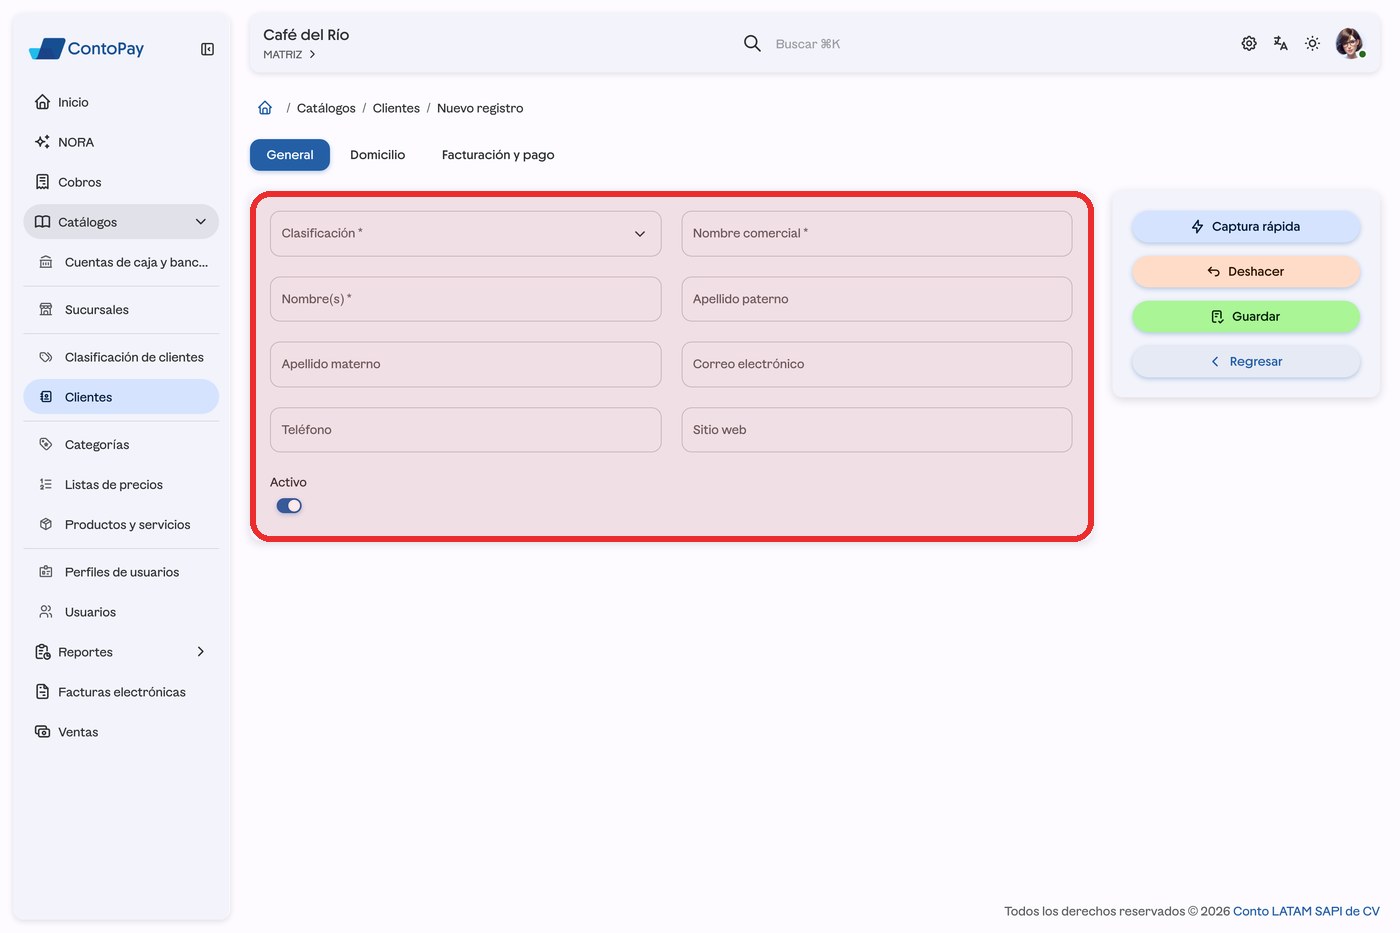Click the Nombre comercial field
Viewport: 1400px width, 933px height.
[877, 233]
